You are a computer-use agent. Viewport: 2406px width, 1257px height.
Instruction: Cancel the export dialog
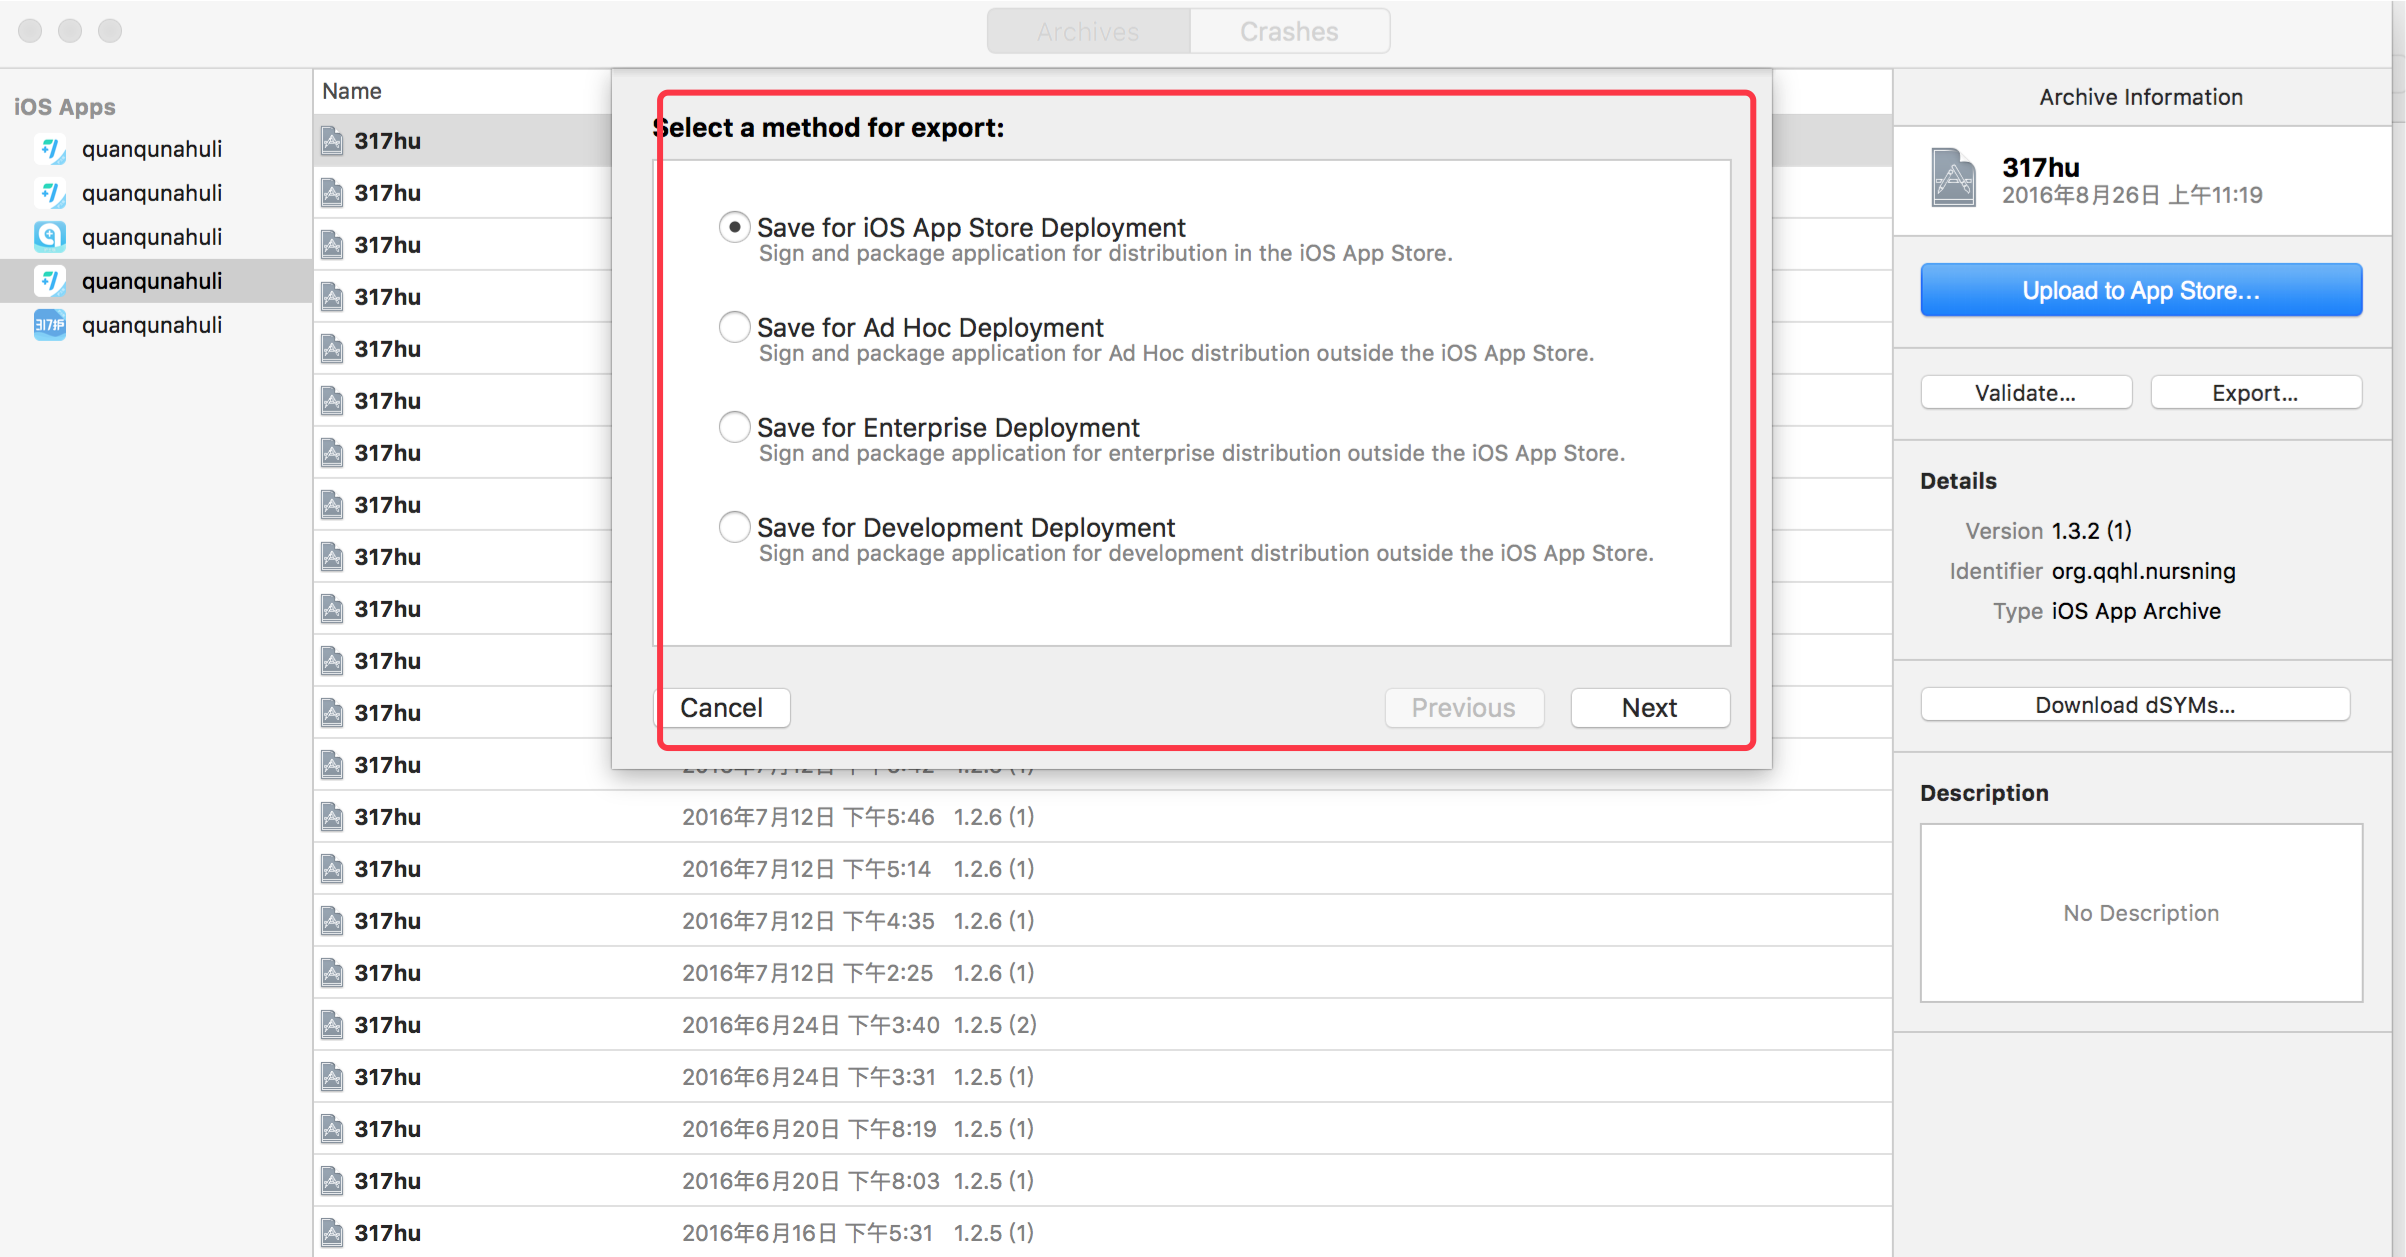(722, 708)
